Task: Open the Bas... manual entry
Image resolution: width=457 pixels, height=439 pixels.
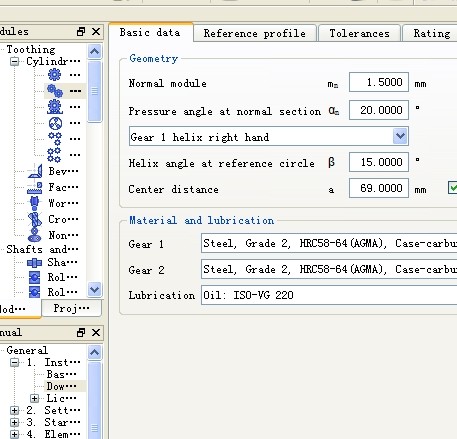Action: 61,374
